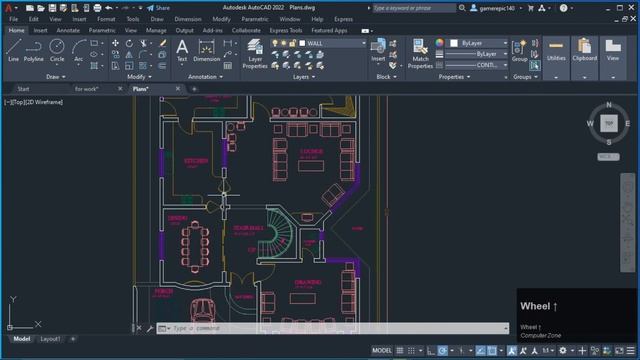The image size is (640, 360).
Task: Click the Share button
Action: (x=158, y=8)
